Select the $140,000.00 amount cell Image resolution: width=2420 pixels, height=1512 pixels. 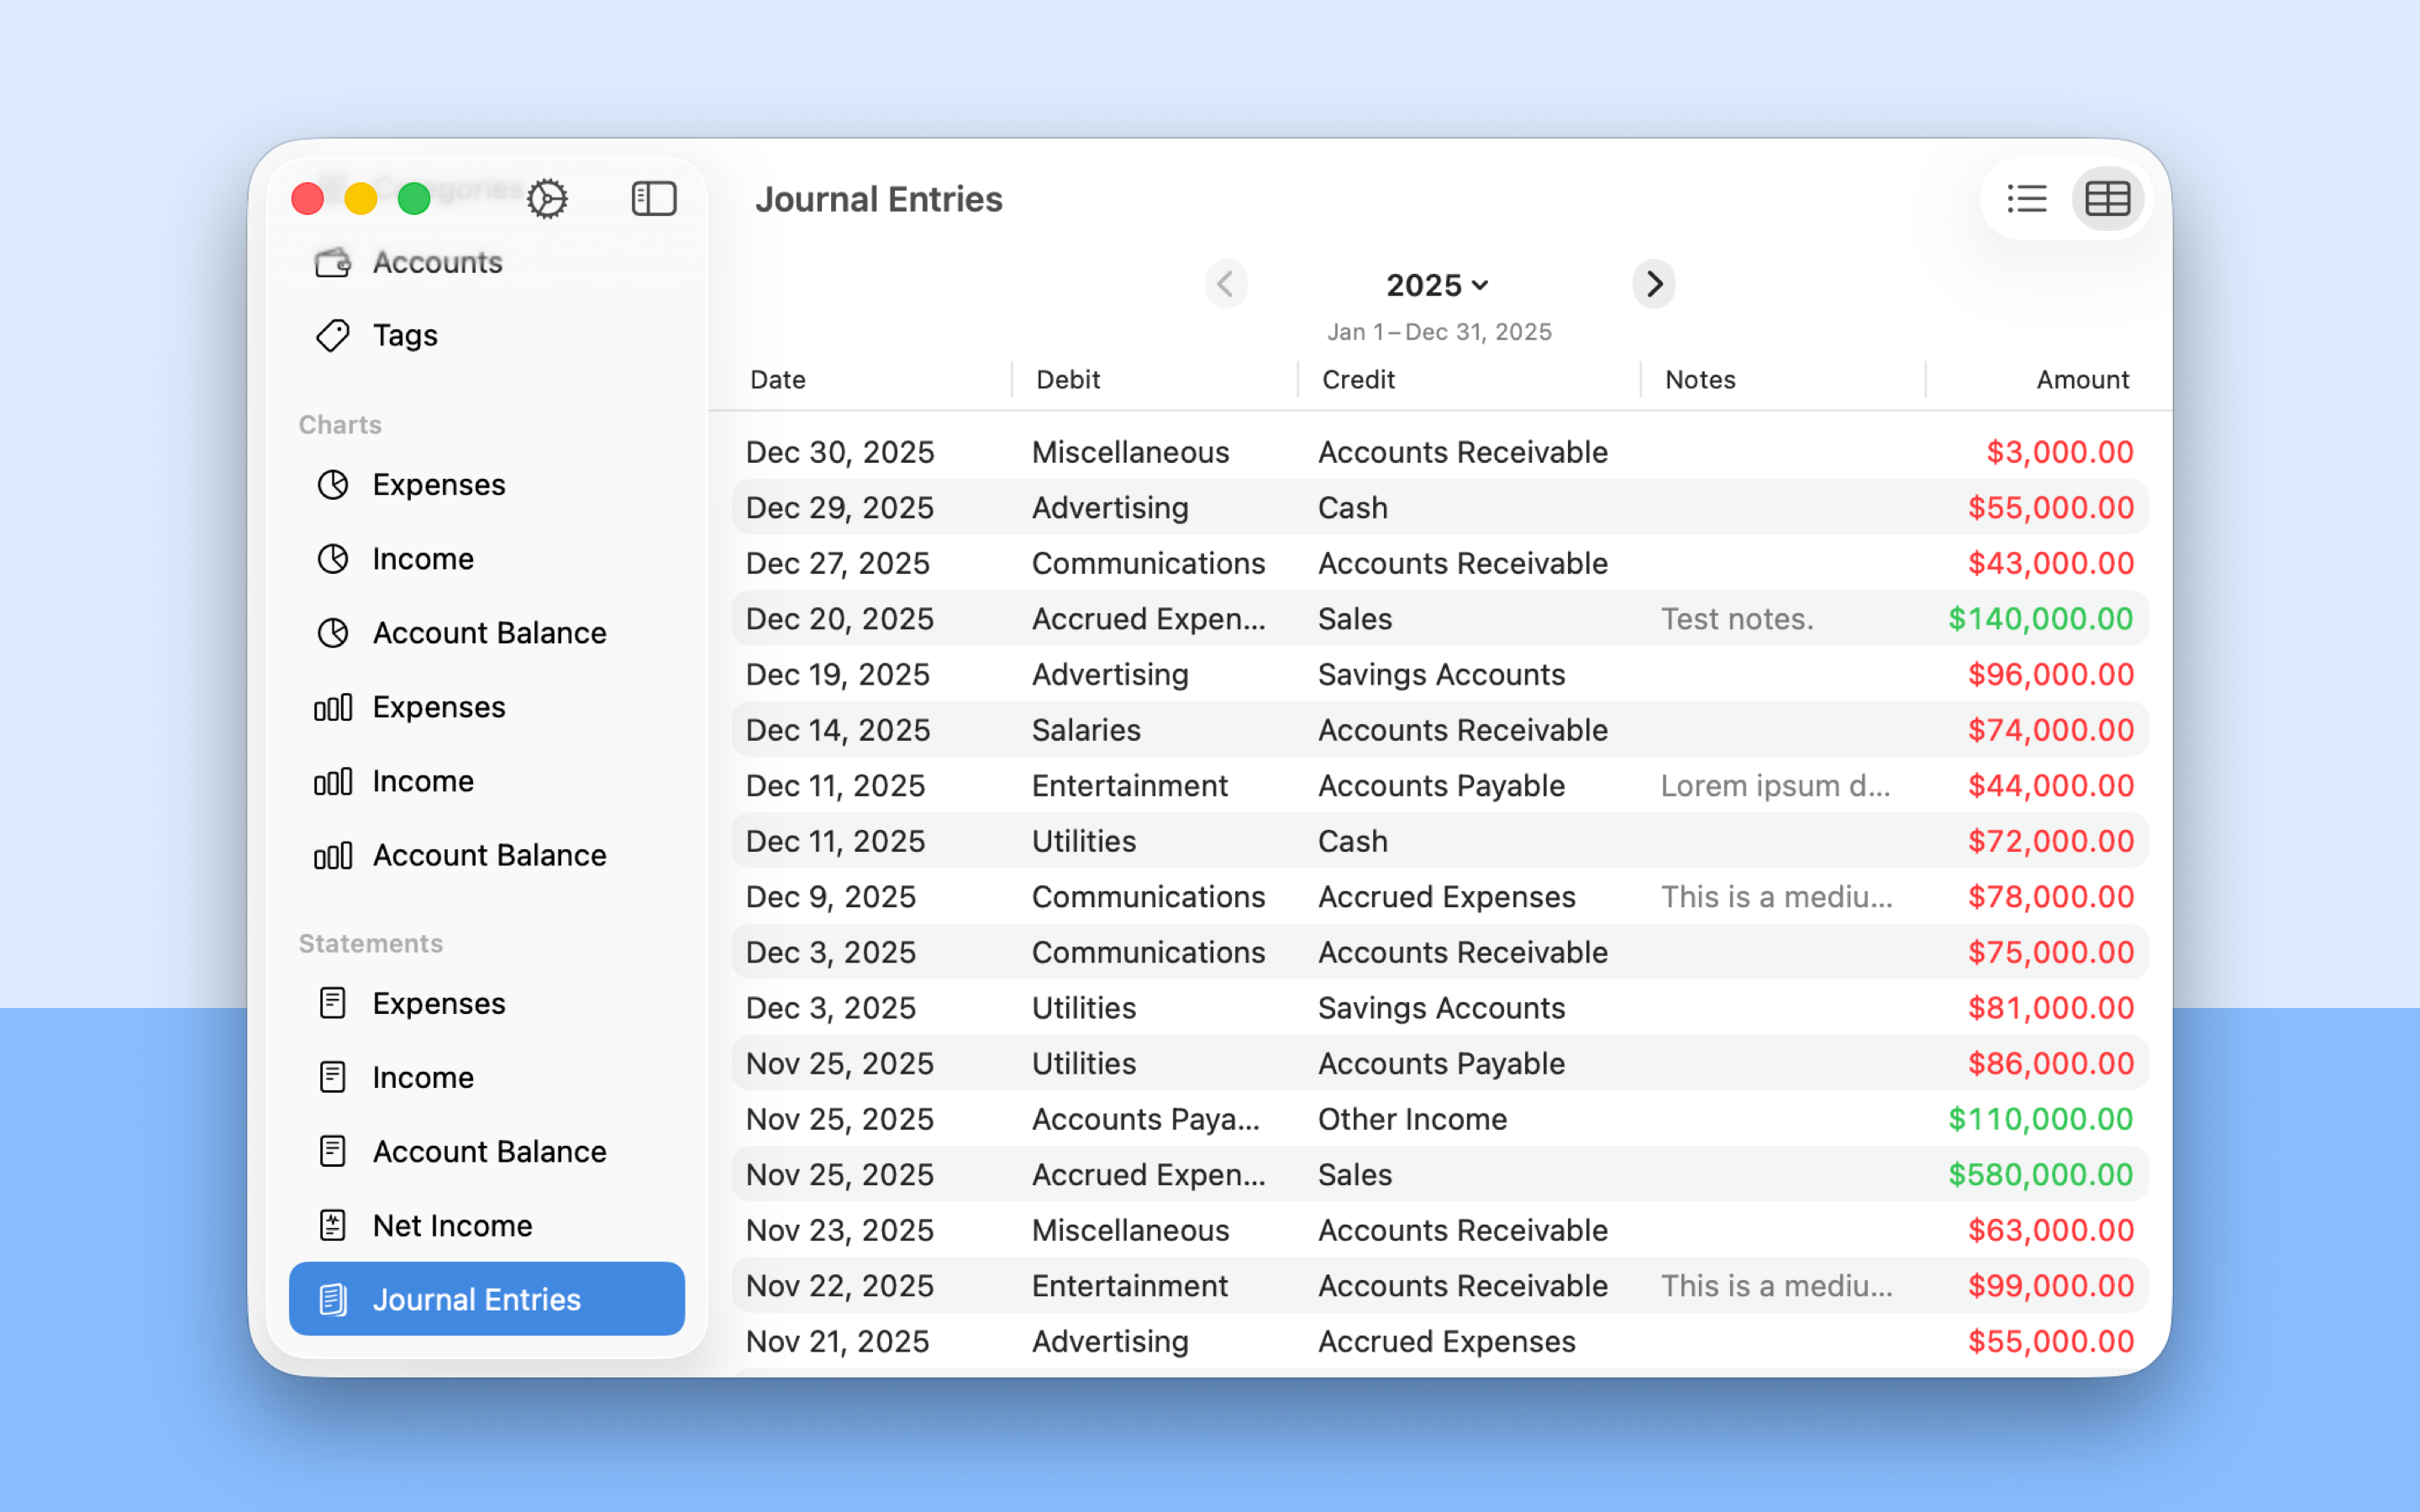click(2041, 619)
